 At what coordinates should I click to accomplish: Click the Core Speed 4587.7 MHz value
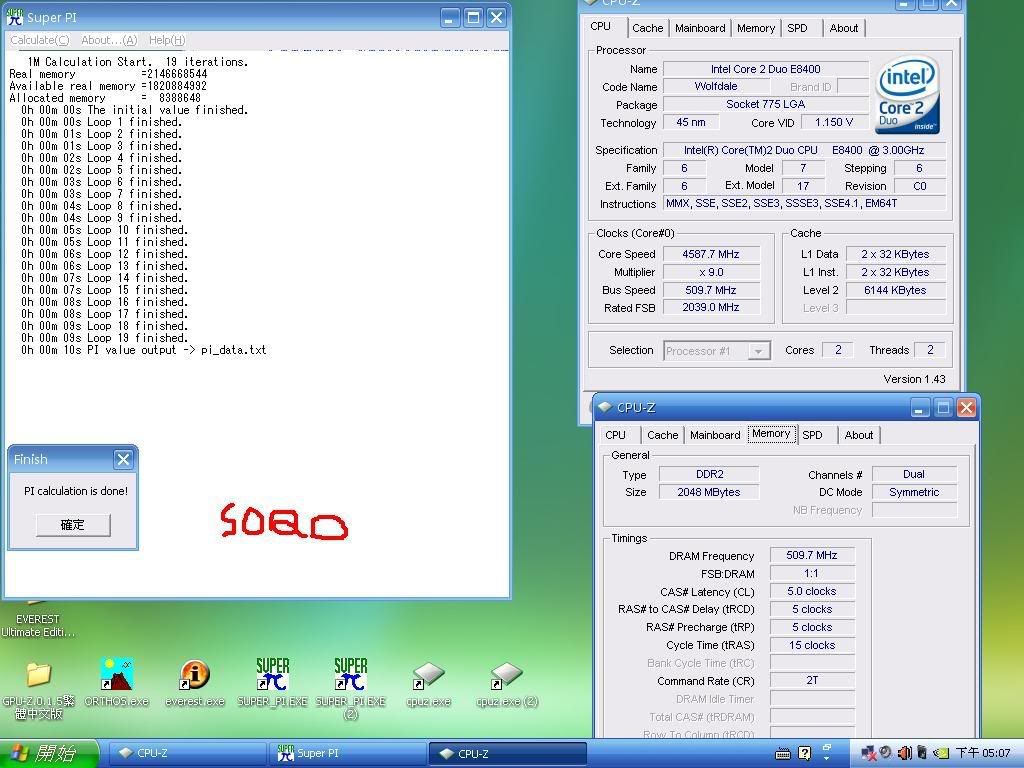click(x=711, y=254)
